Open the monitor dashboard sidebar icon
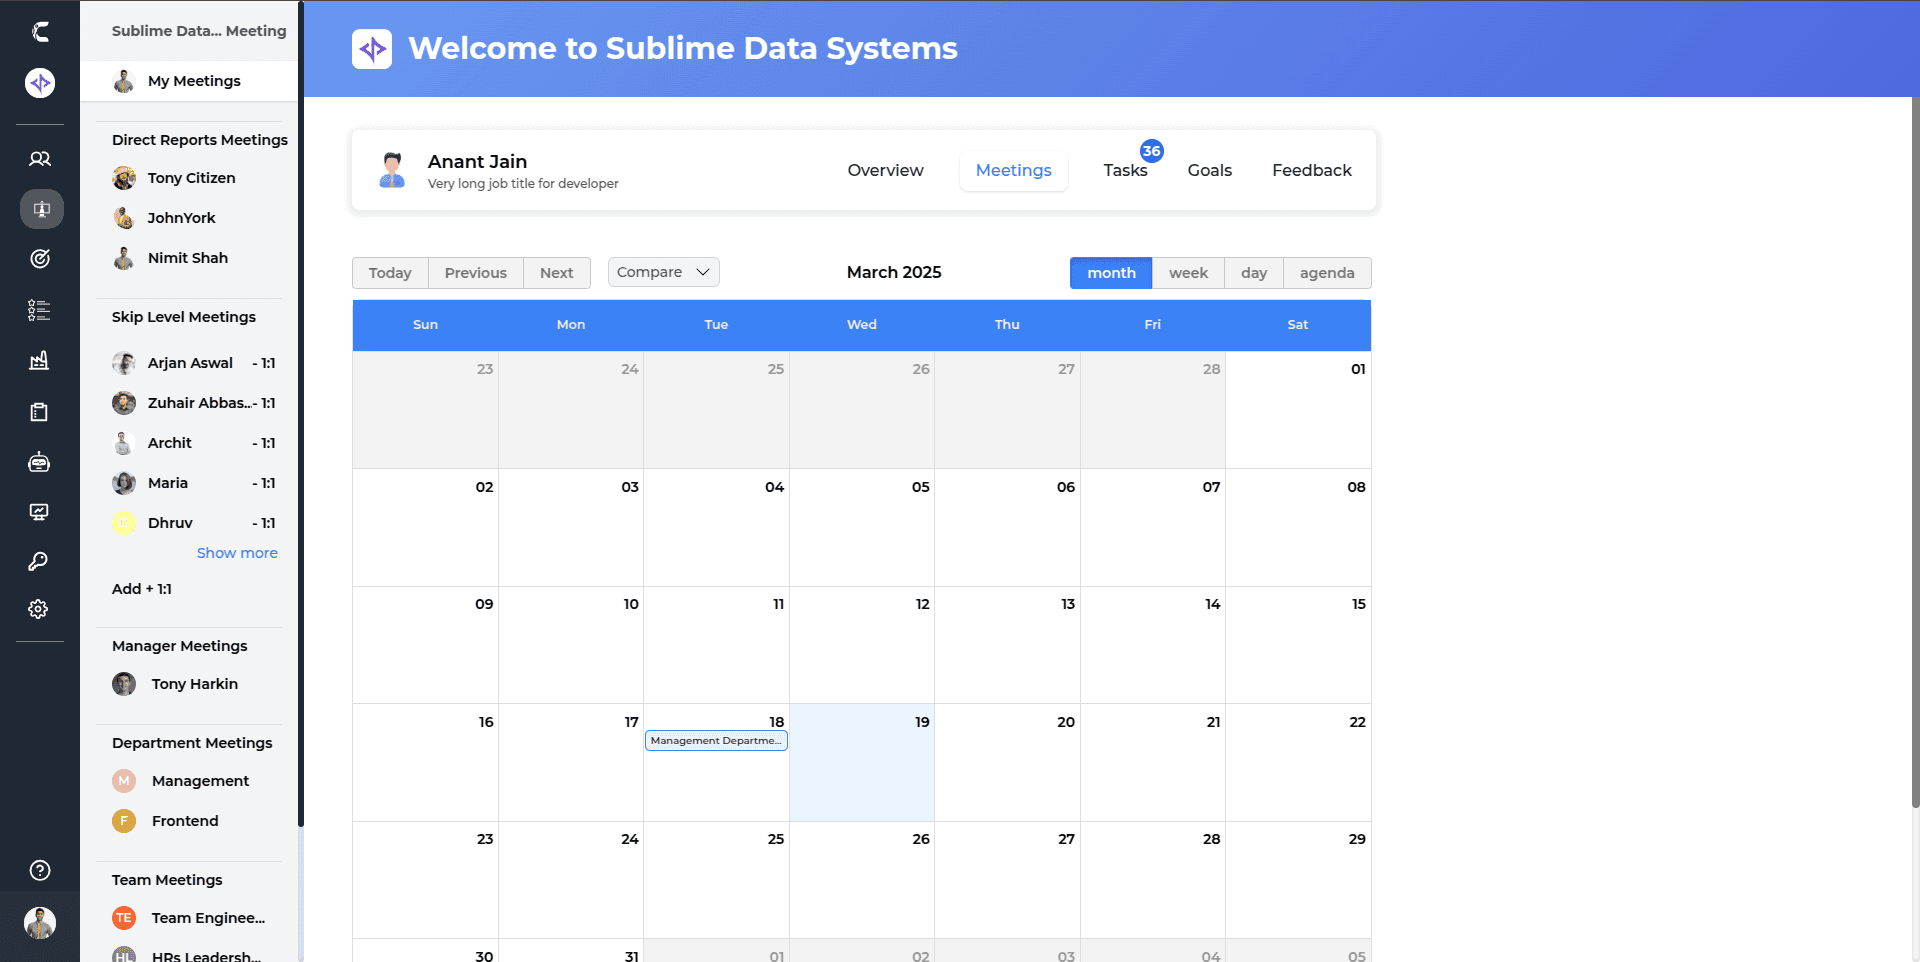This screenshot has height=962, width=1920. (x=40, y=512)
